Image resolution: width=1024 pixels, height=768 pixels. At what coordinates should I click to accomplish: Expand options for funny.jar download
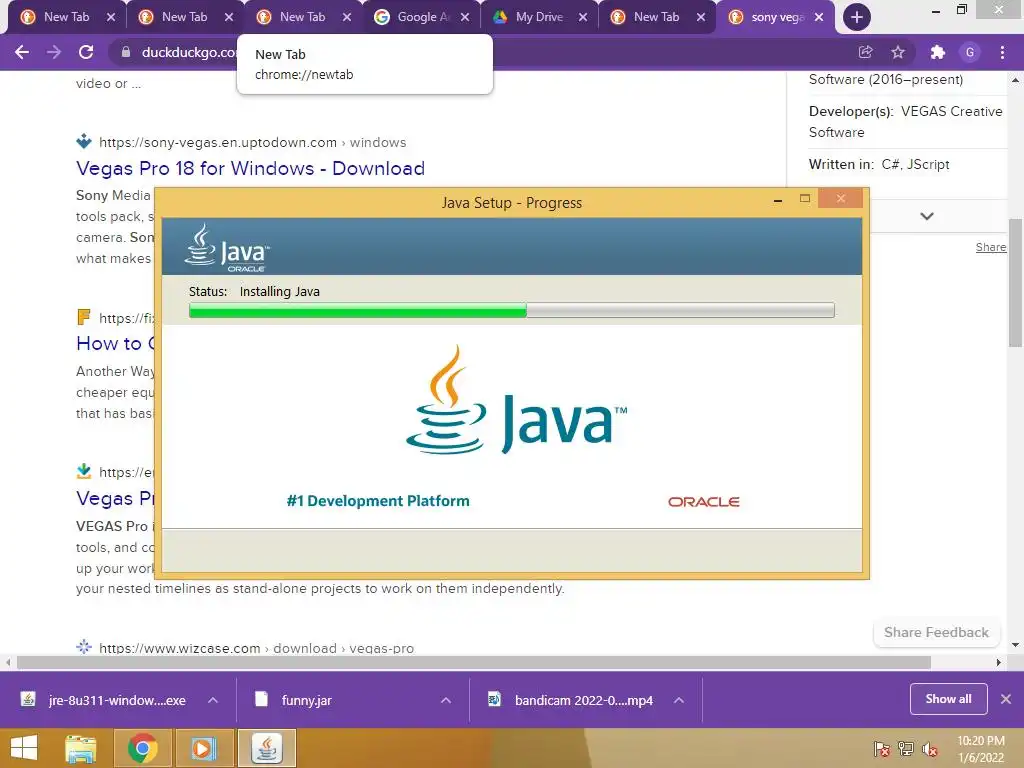click(446, 700)
